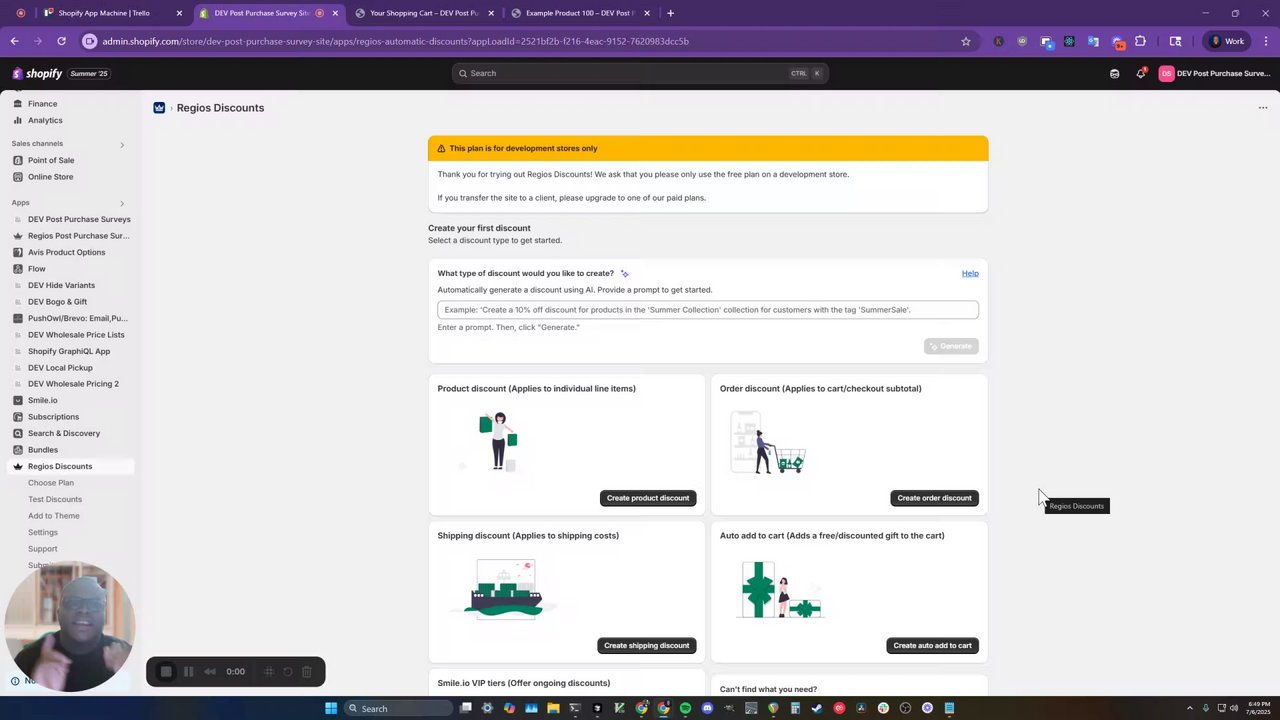The height and width of the screenshot is (720, 1280).
Task: Stop the screen recording
Action: (x=166, y=672)
